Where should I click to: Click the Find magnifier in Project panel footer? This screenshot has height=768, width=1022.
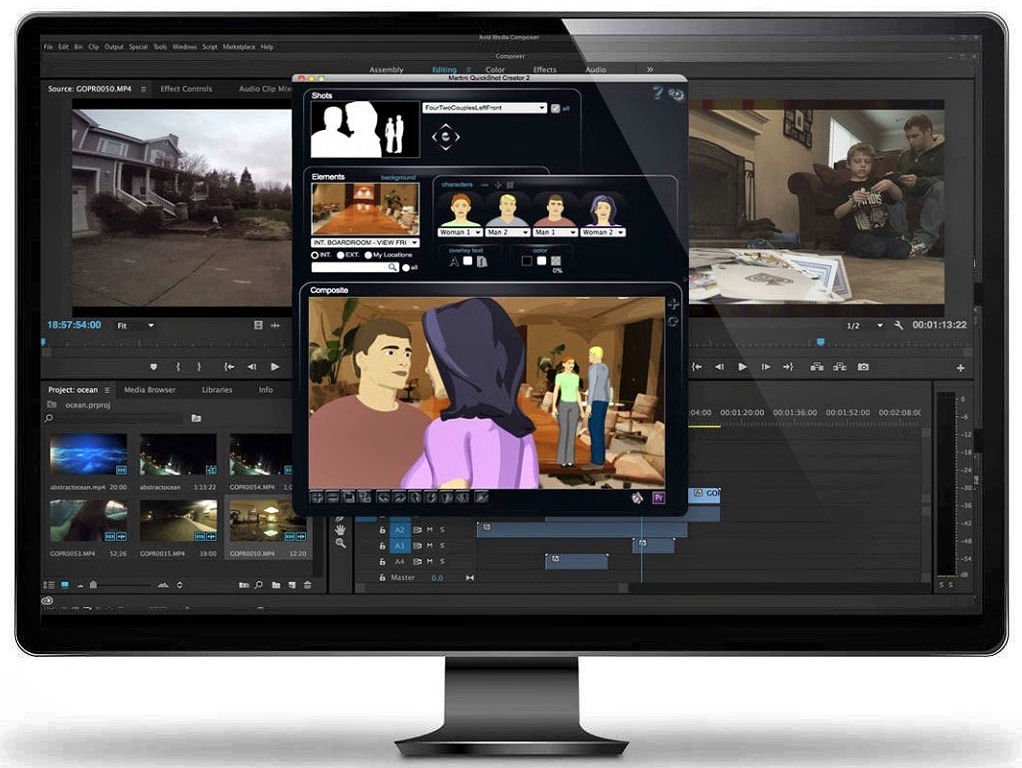pyautogui.click(x=259, y=585)
